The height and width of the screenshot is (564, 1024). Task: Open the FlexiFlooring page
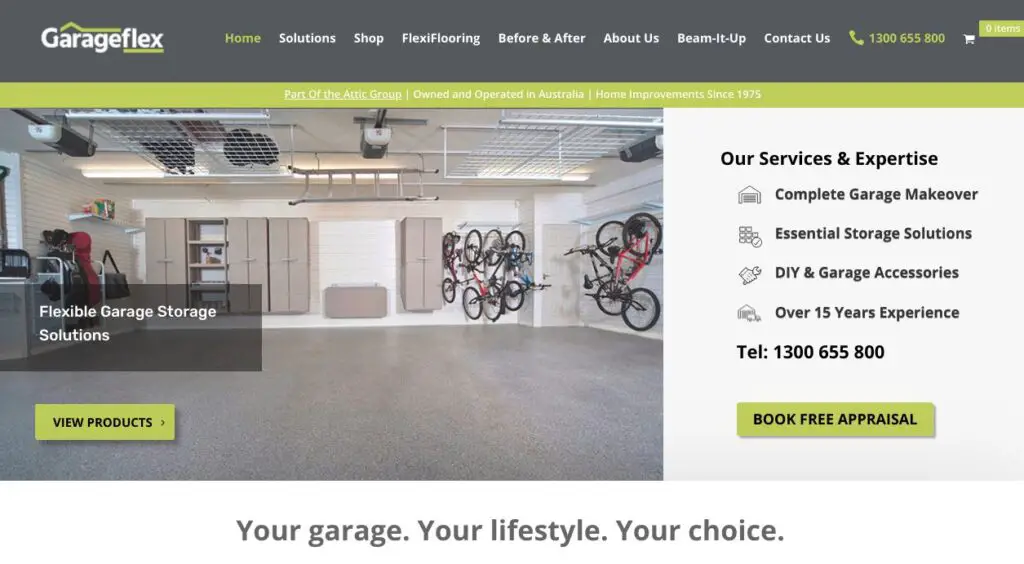tap(441, 38)
